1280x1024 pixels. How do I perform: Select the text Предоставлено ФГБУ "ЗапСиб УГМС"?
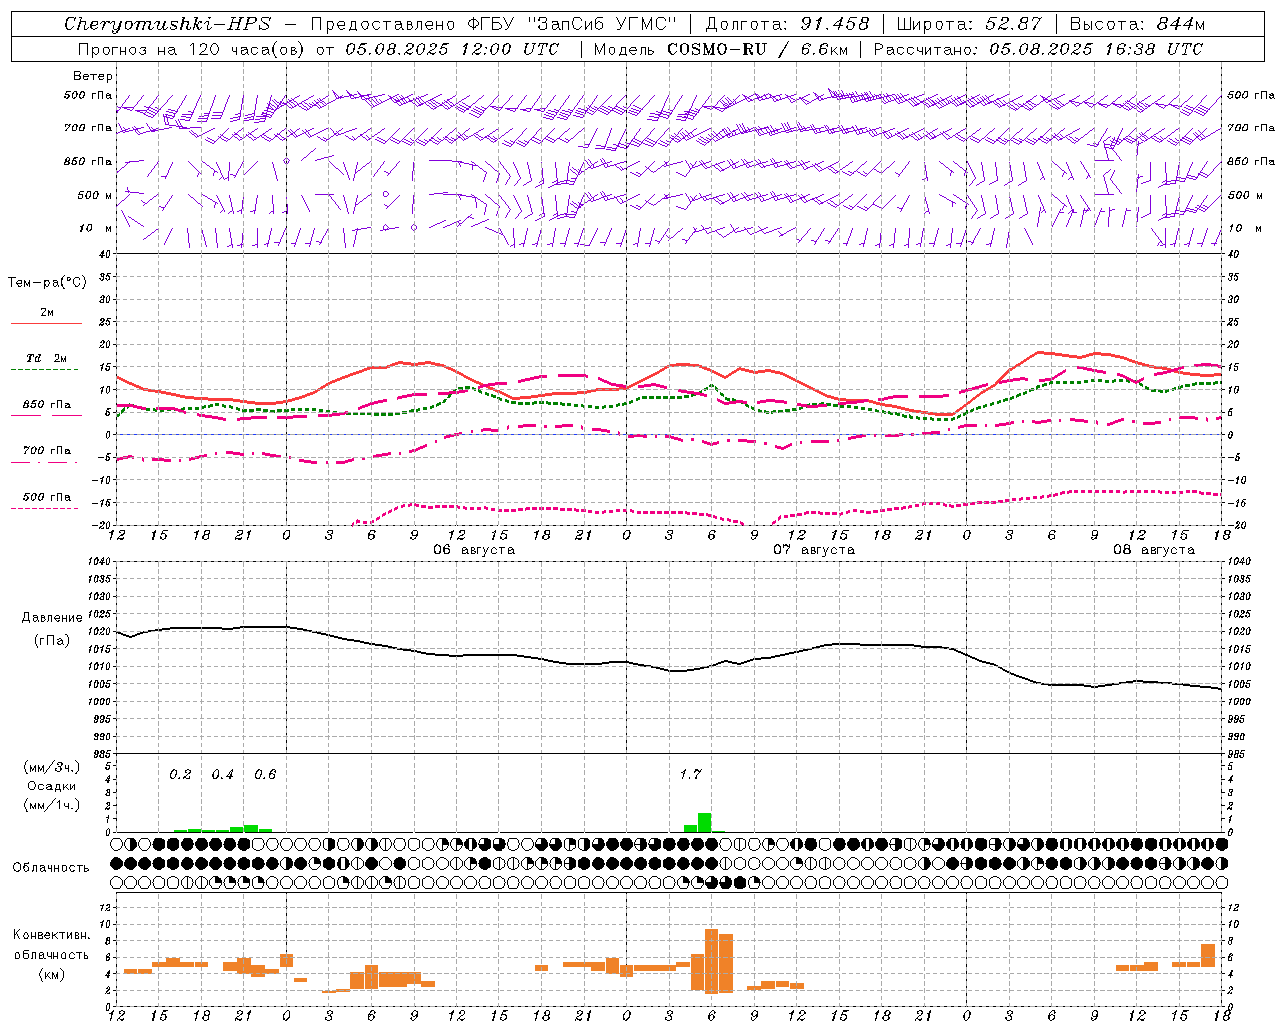coord(494,24)
